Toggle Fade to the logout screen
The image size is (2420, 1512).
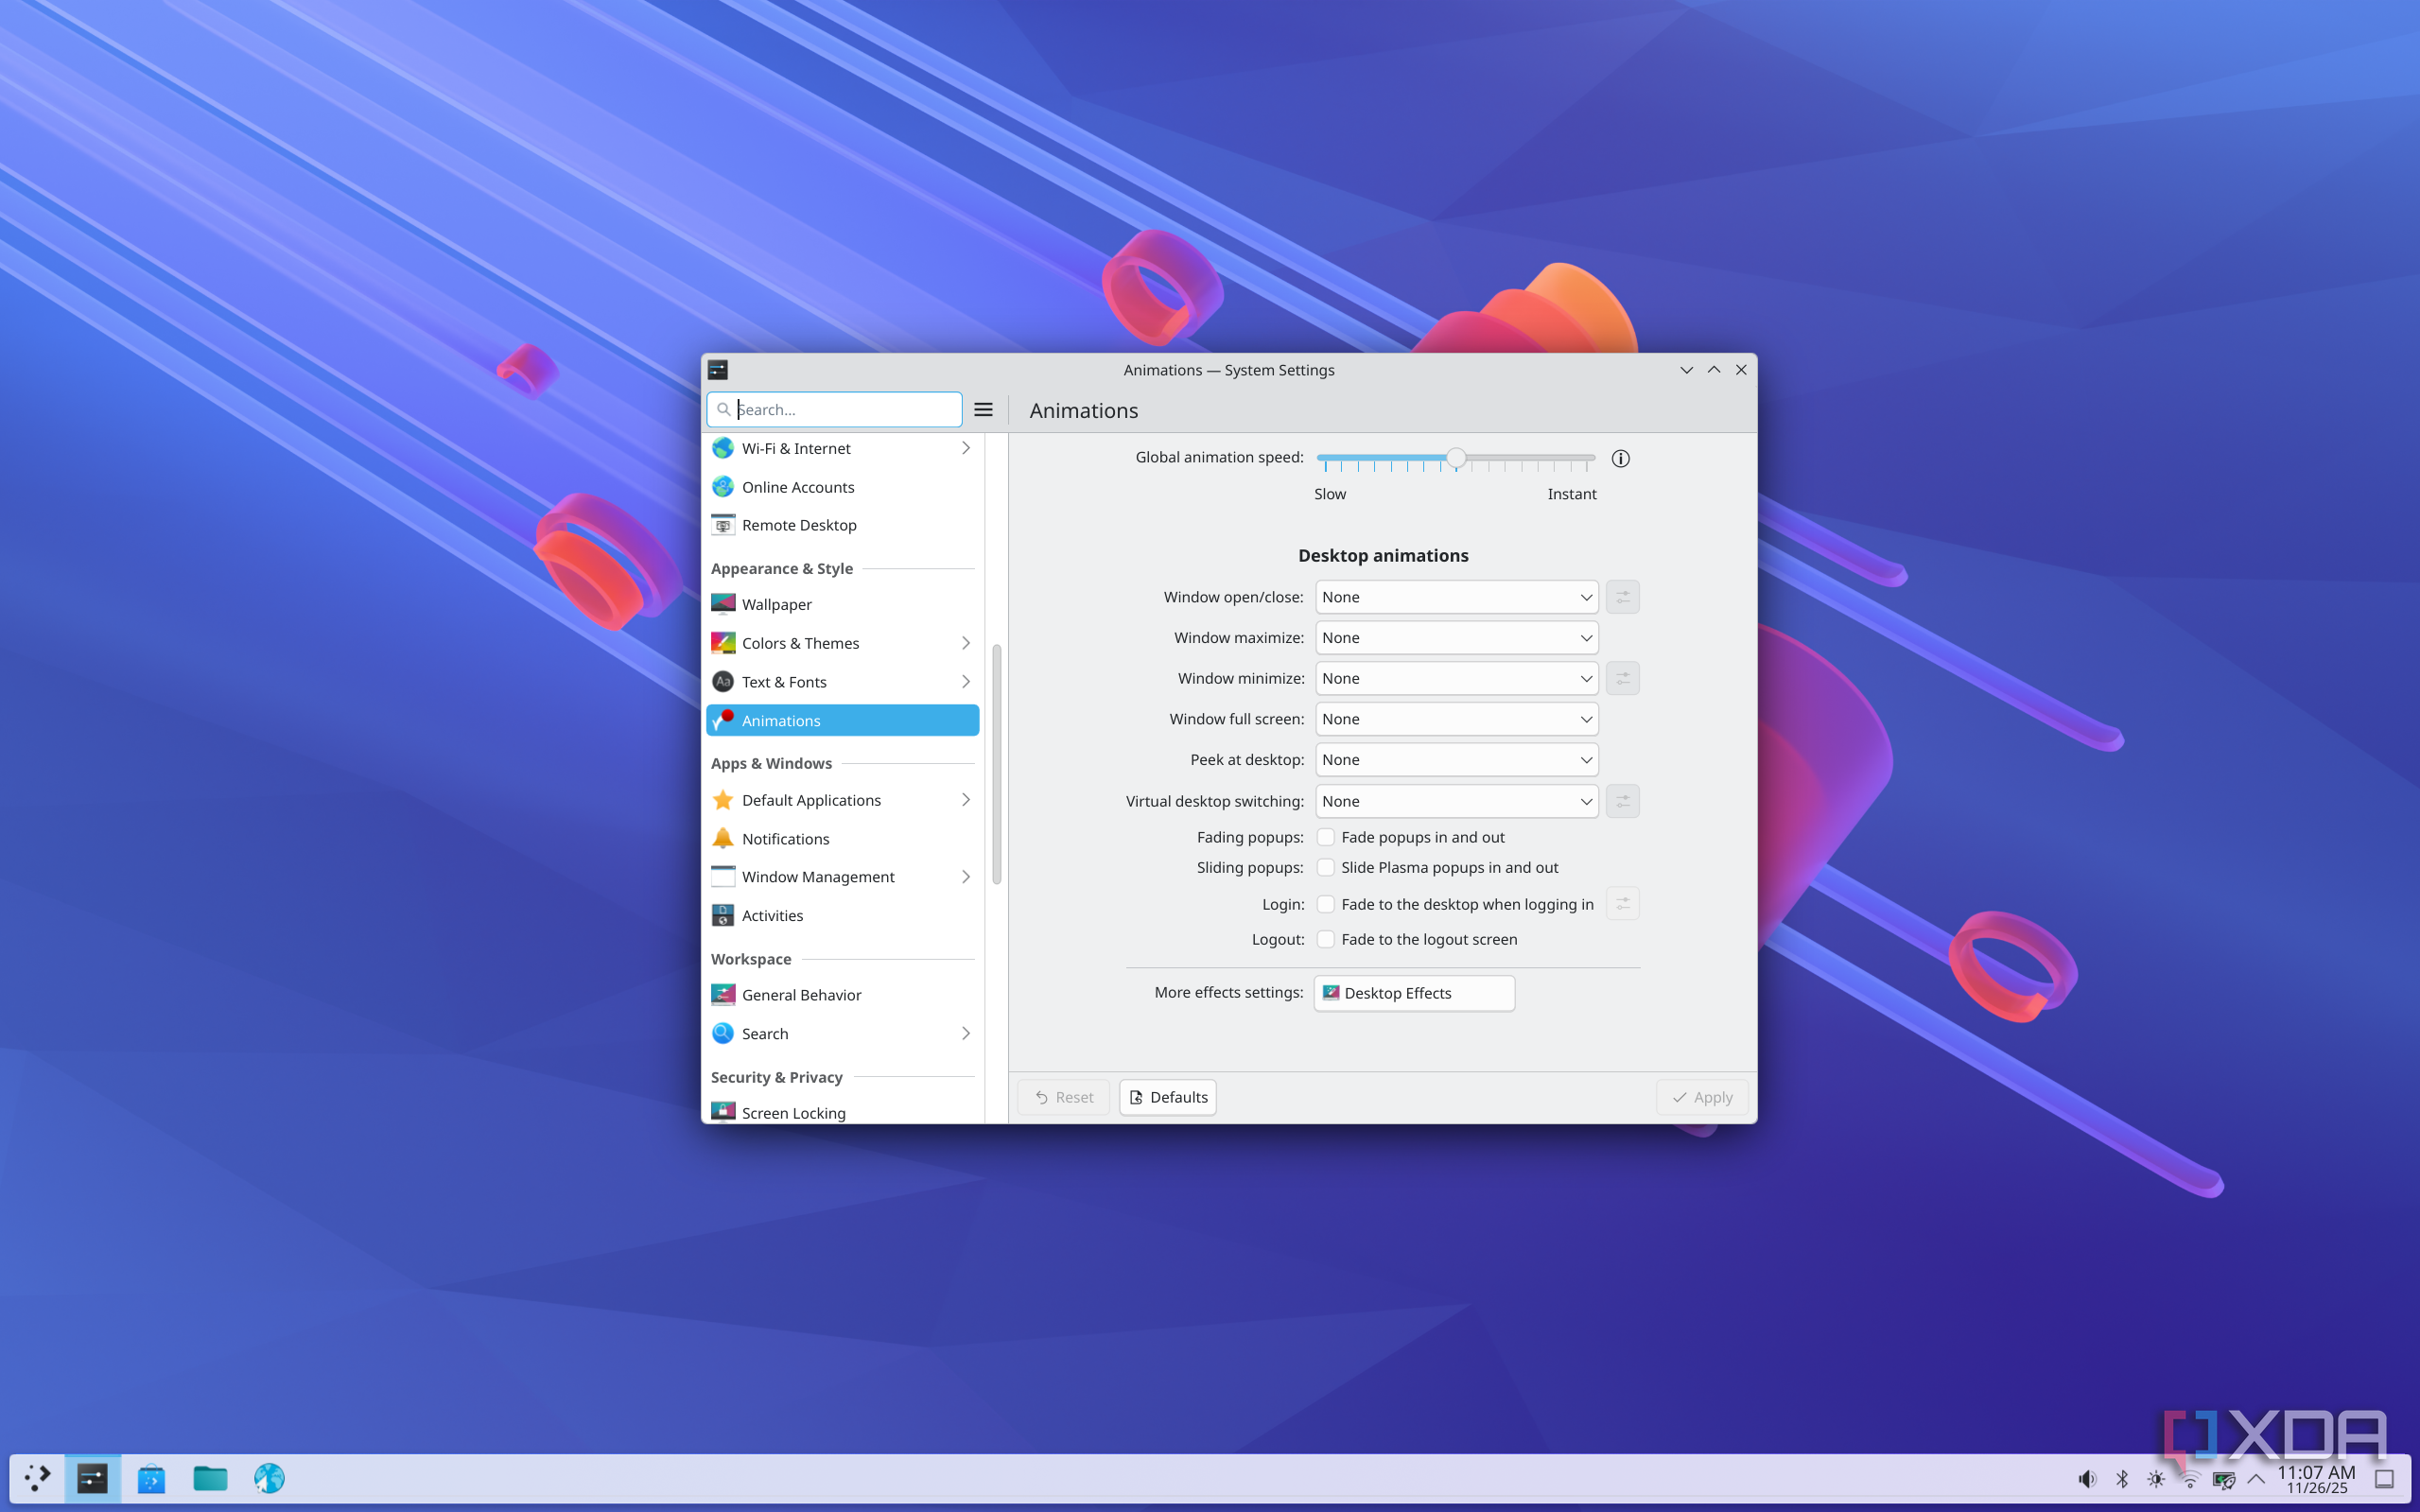tap(1325, 939)
